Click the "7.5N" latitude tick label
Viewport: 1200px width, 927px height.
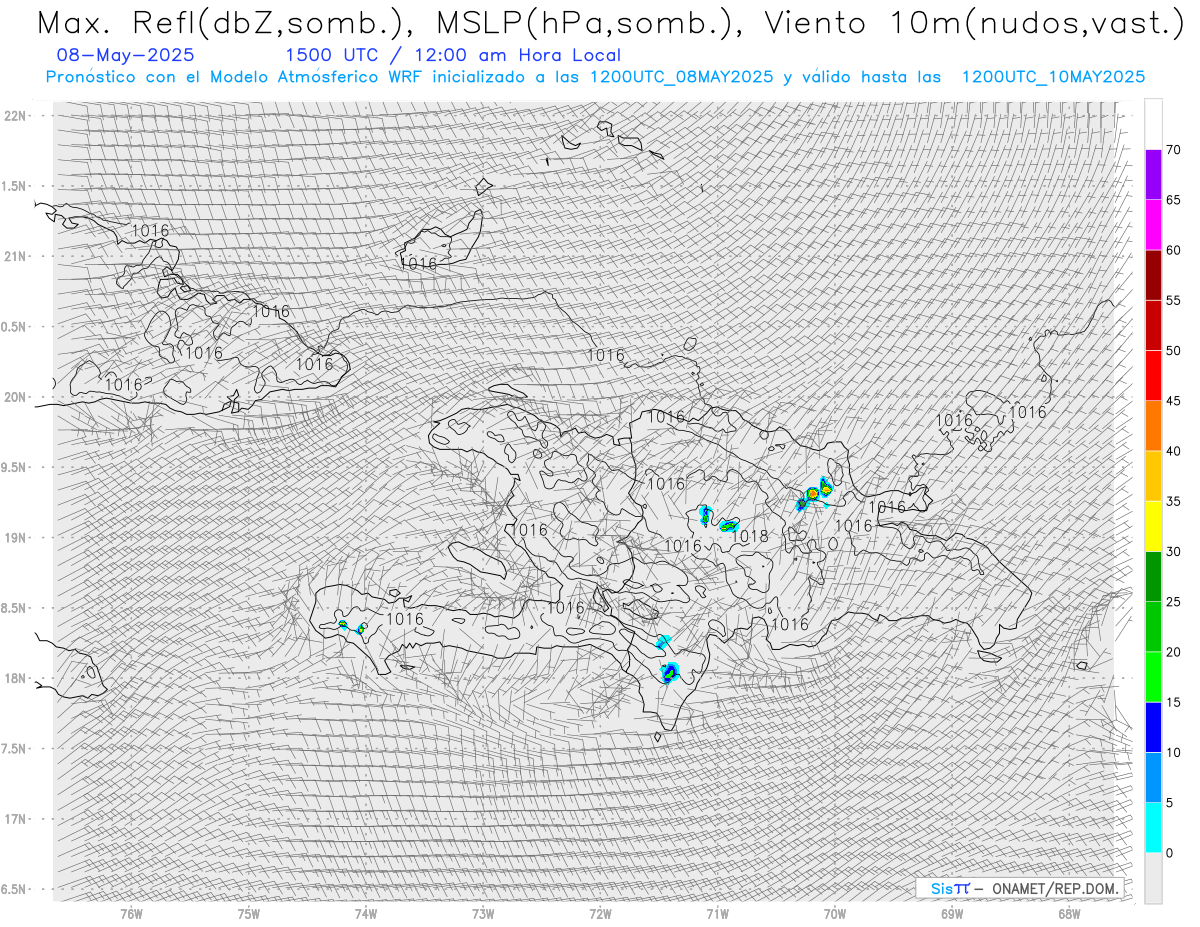coord(15,748)
